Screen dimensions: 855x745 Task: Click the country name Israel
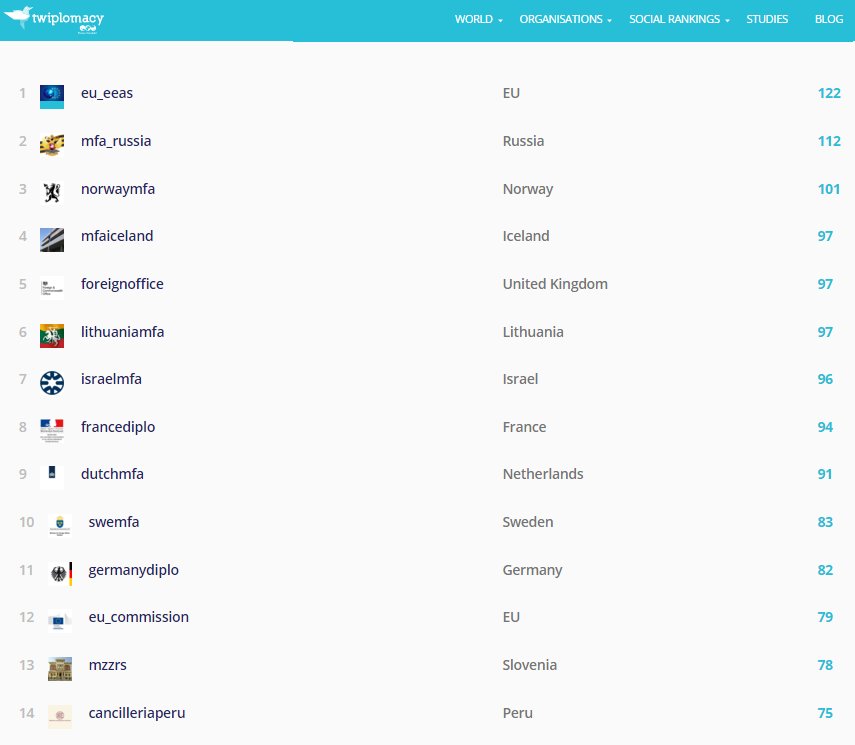pos(520,379)
